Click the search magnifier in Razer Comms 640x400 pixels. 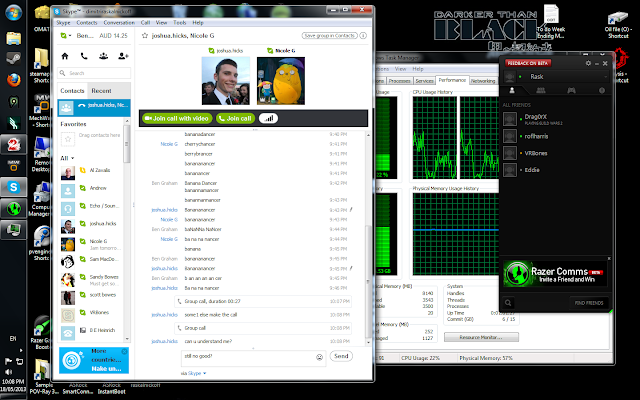[x=508, y=303]
